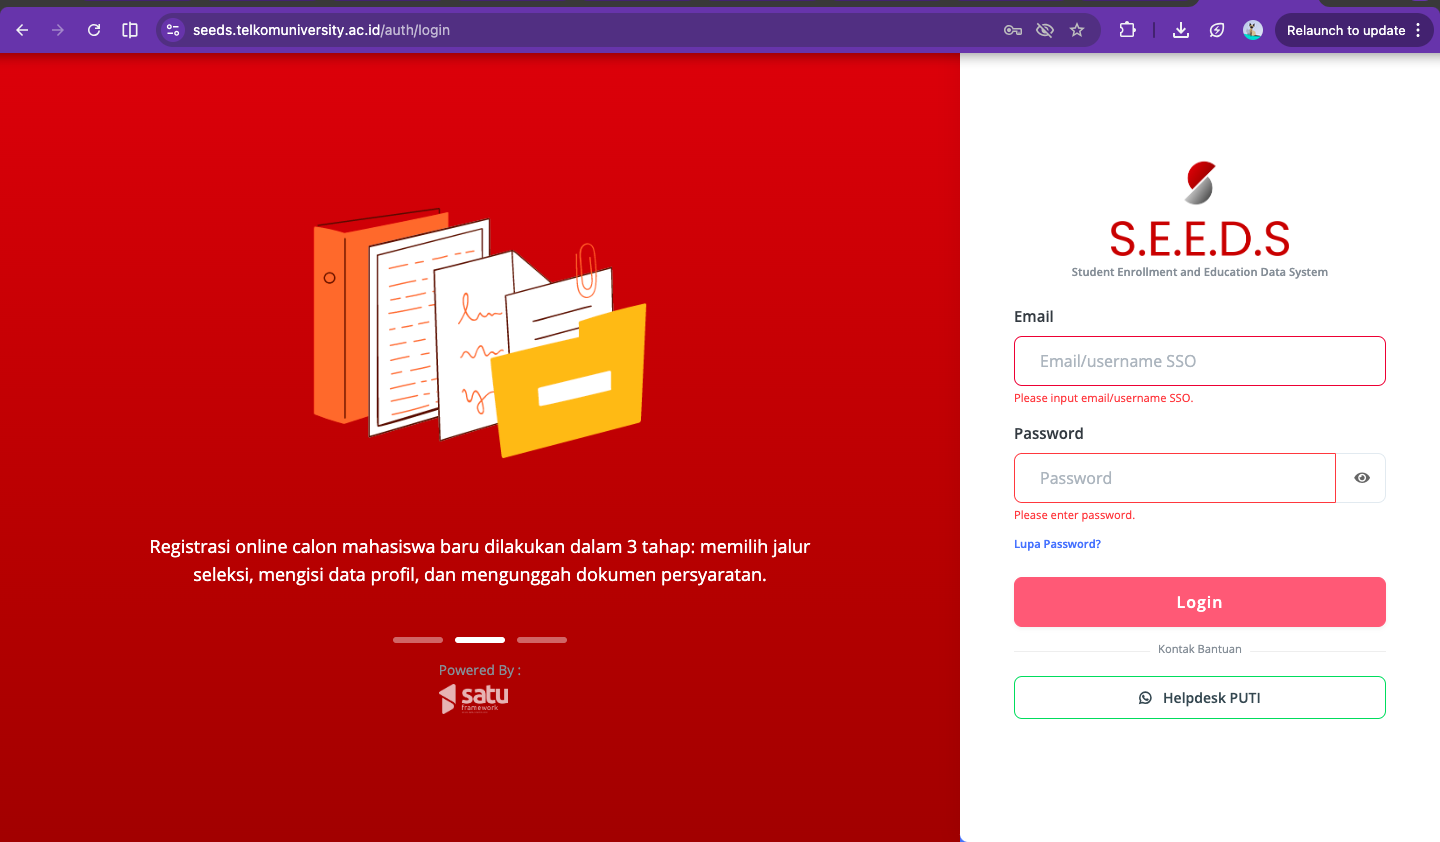Viewport: 1440px width, 842px height.
Task: Toggle password visibility eye icon
Action: click(1362, 478)
